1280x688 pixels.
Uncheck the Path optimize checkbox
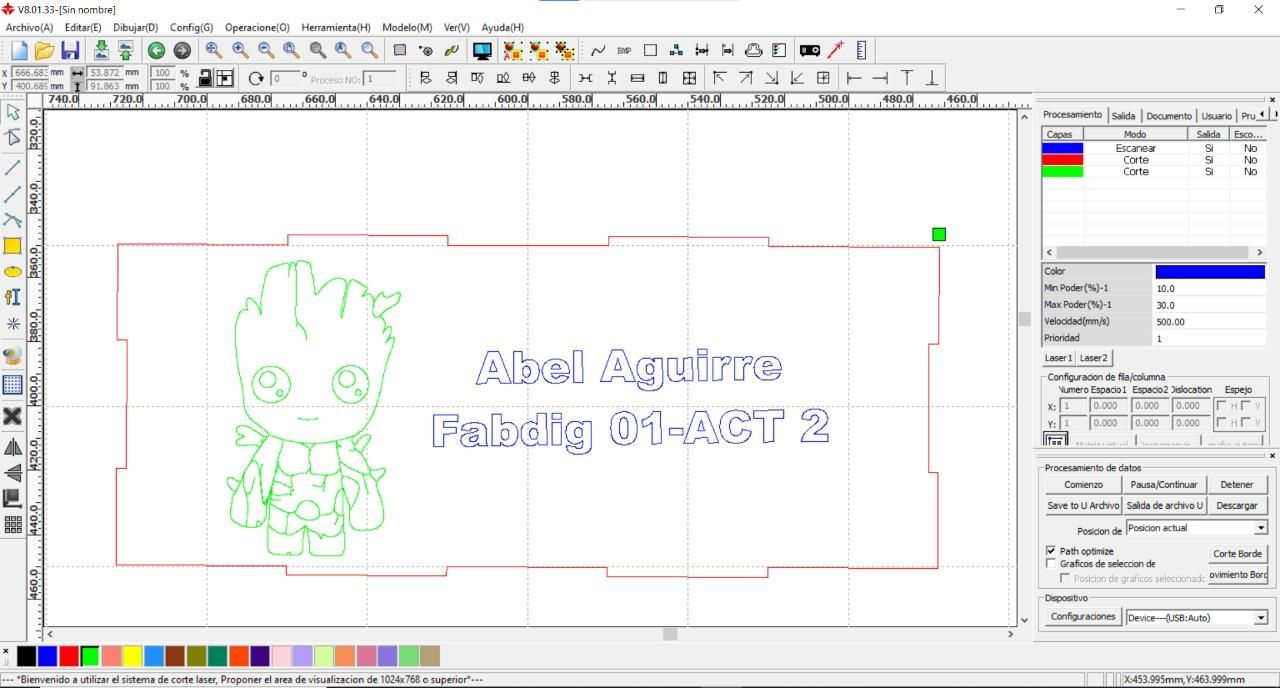tap(1051, 551)
